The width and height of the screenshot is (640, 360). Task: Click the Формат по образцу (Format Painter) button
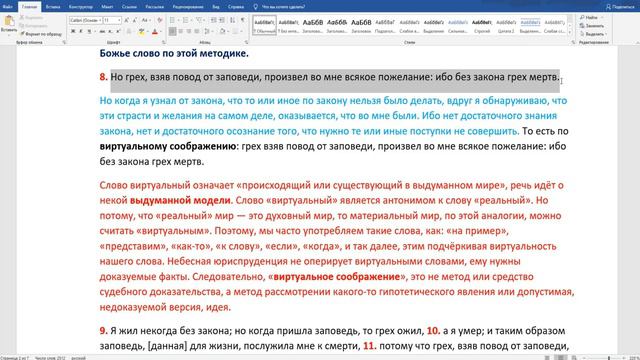pyautogui.click(x=41, y=34)
